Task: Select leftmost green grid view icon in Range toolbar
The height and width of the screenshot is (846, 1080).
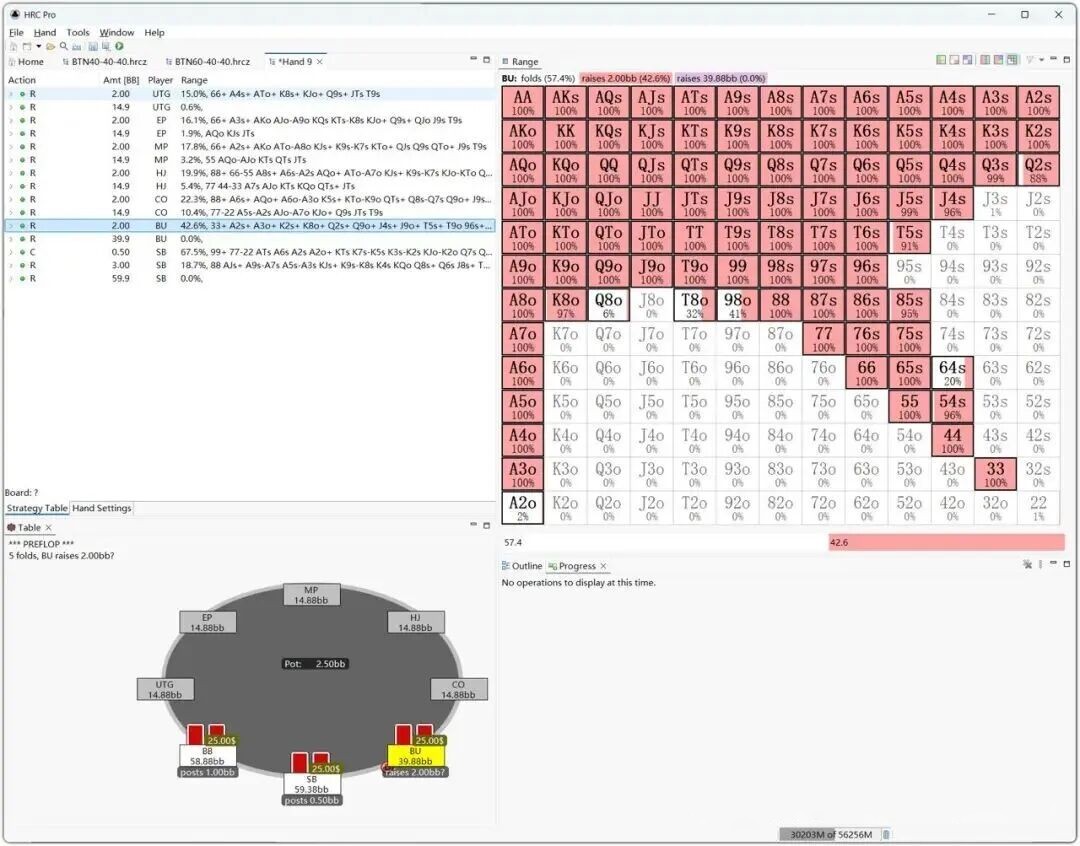Action: click(x=941, y=61)
